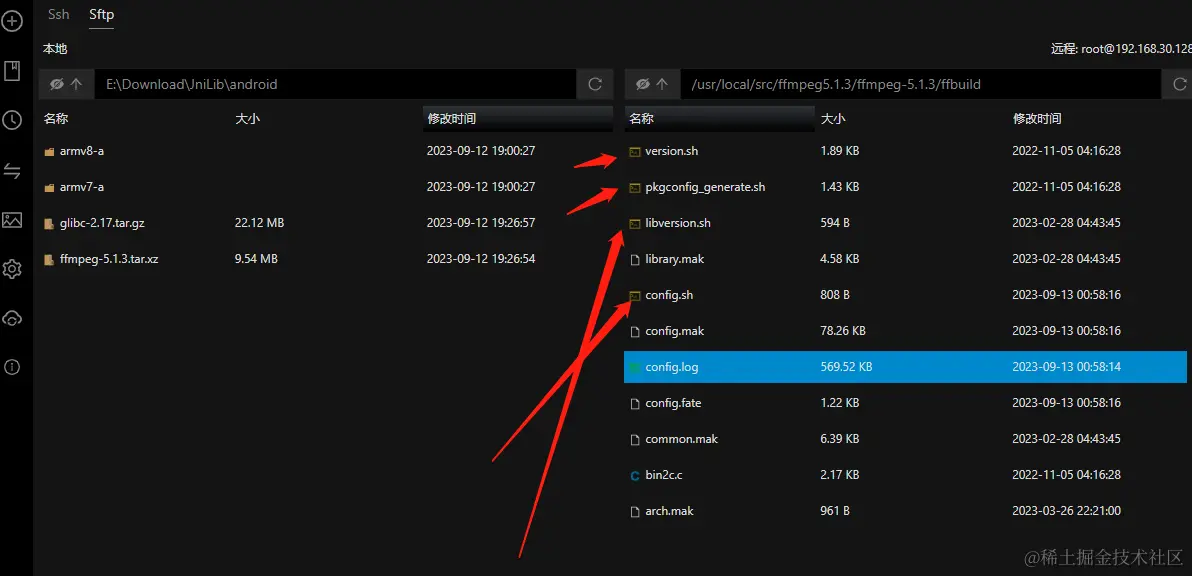Click the libversion.sh script icon
Viewport: 1192px width, 576px height.
click(635, 223)
